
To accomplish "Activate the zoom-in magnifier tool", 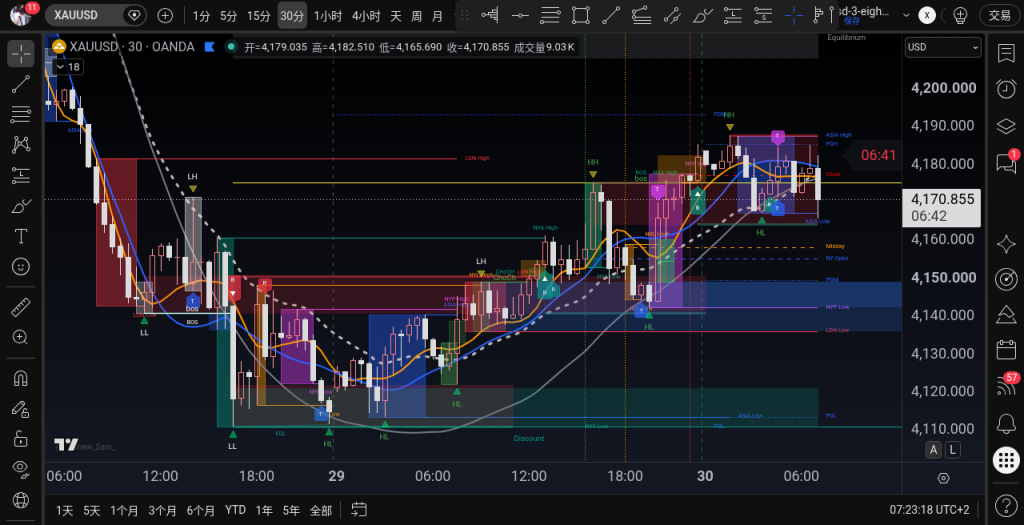I will click(21, 337).
